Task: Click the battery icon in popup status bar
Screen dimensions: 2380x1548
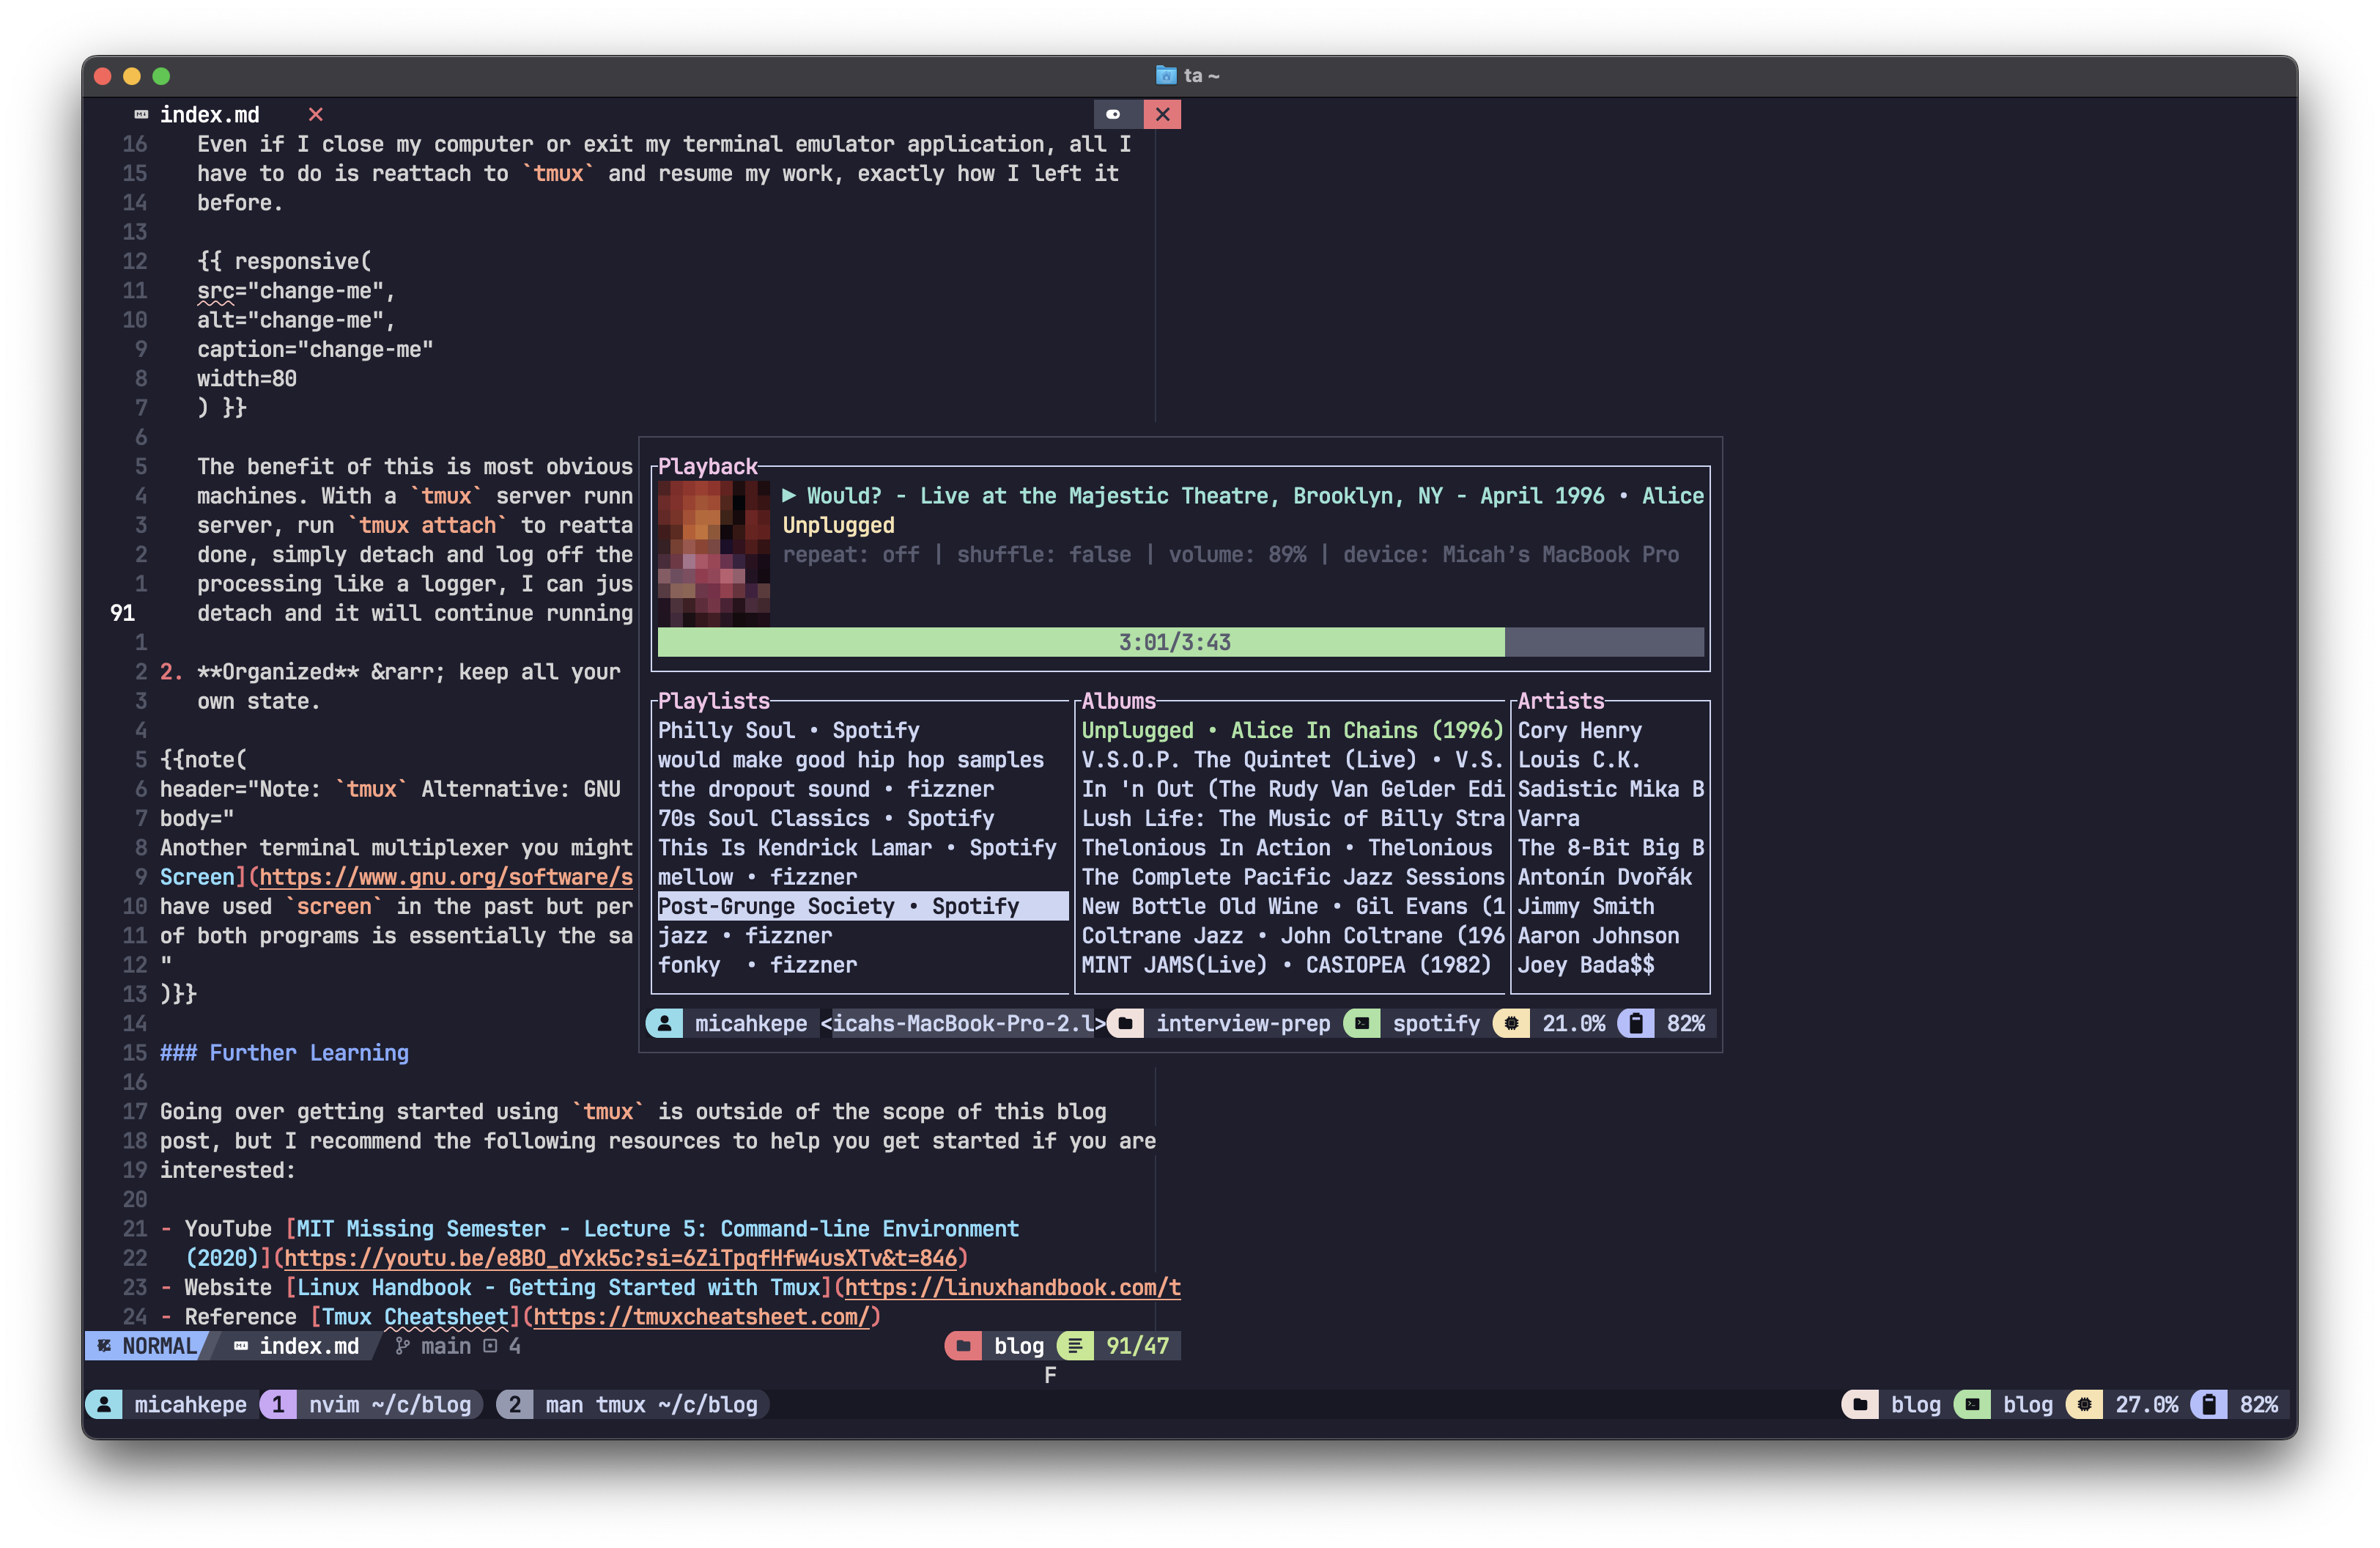Action: (1636, 1023)
